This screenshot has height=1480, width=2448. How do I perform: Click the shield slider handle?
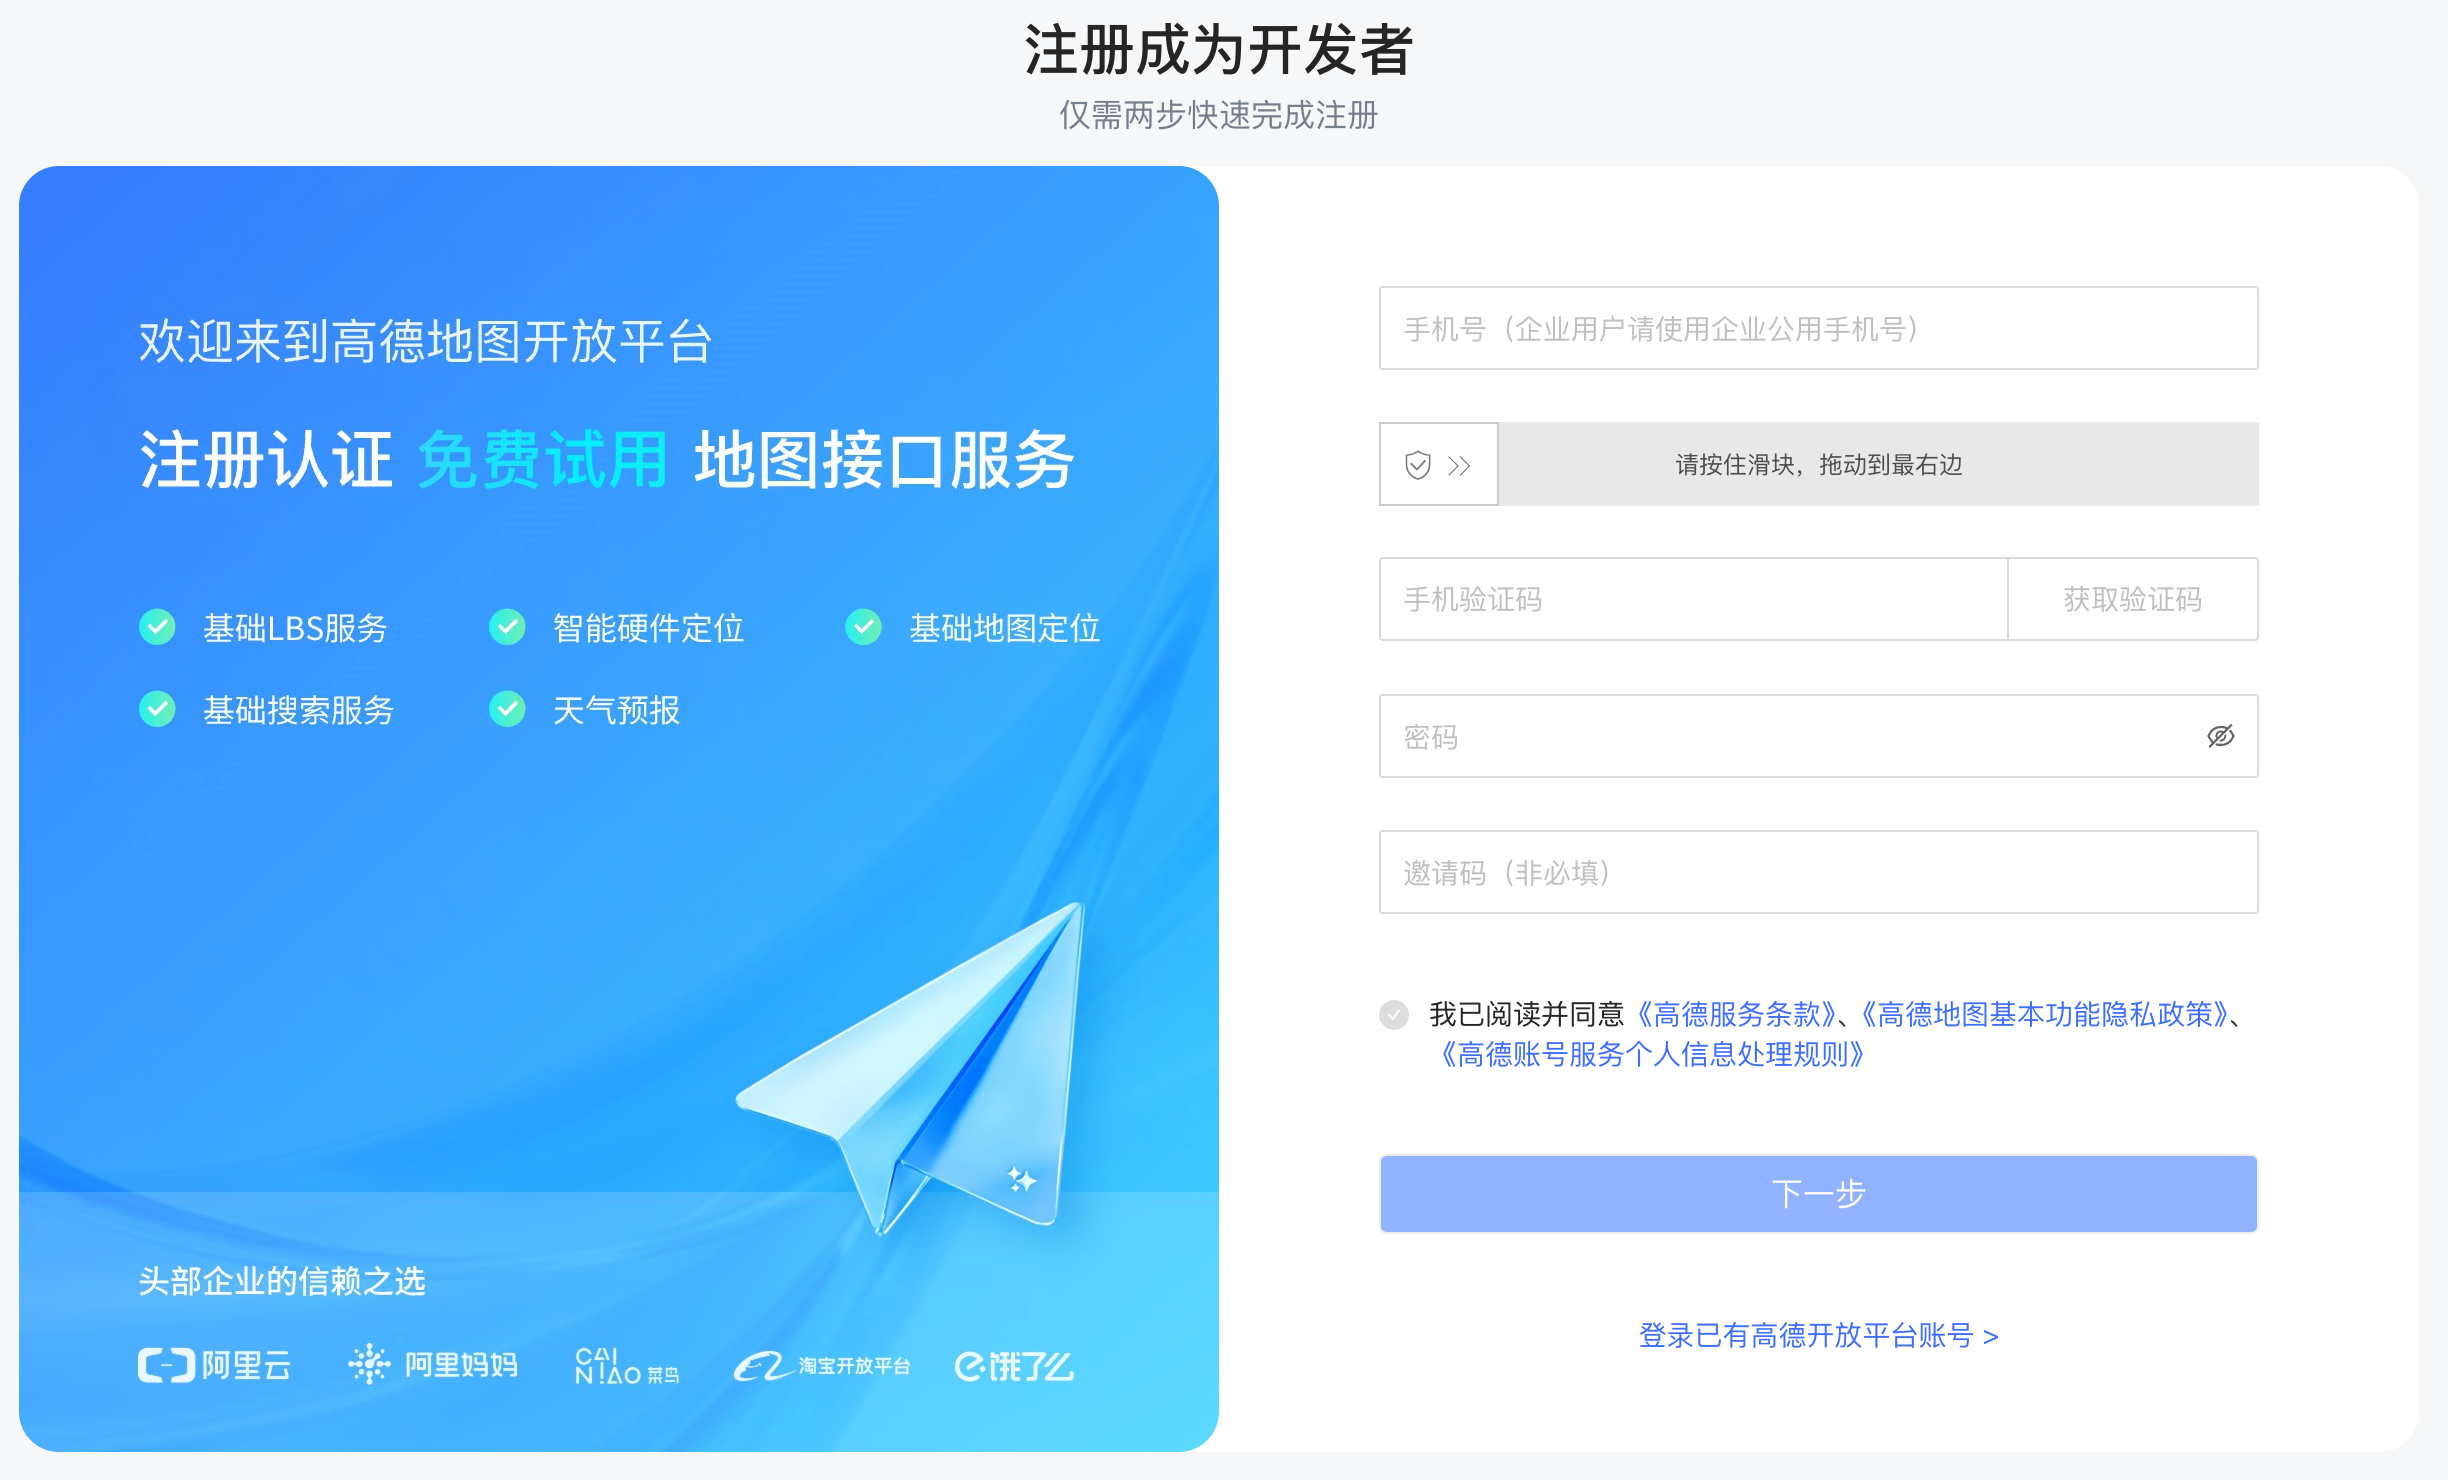[1438, 464]
